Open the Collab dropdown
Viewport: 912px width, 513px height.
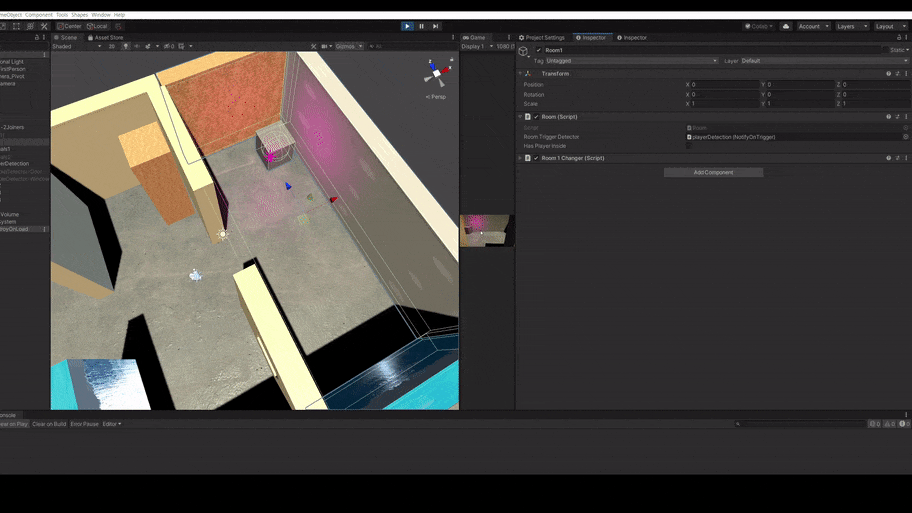tap(759, 26)
